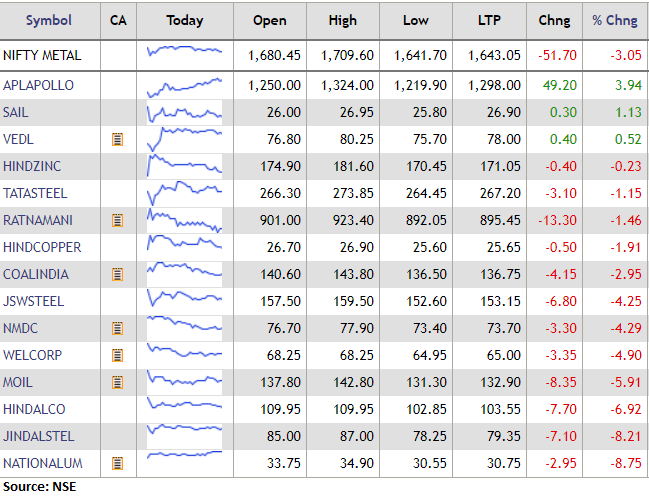This screenshot has height=500, width=649.
Task: Open the JSWSTEEL stock page
Action: [33, 301]
